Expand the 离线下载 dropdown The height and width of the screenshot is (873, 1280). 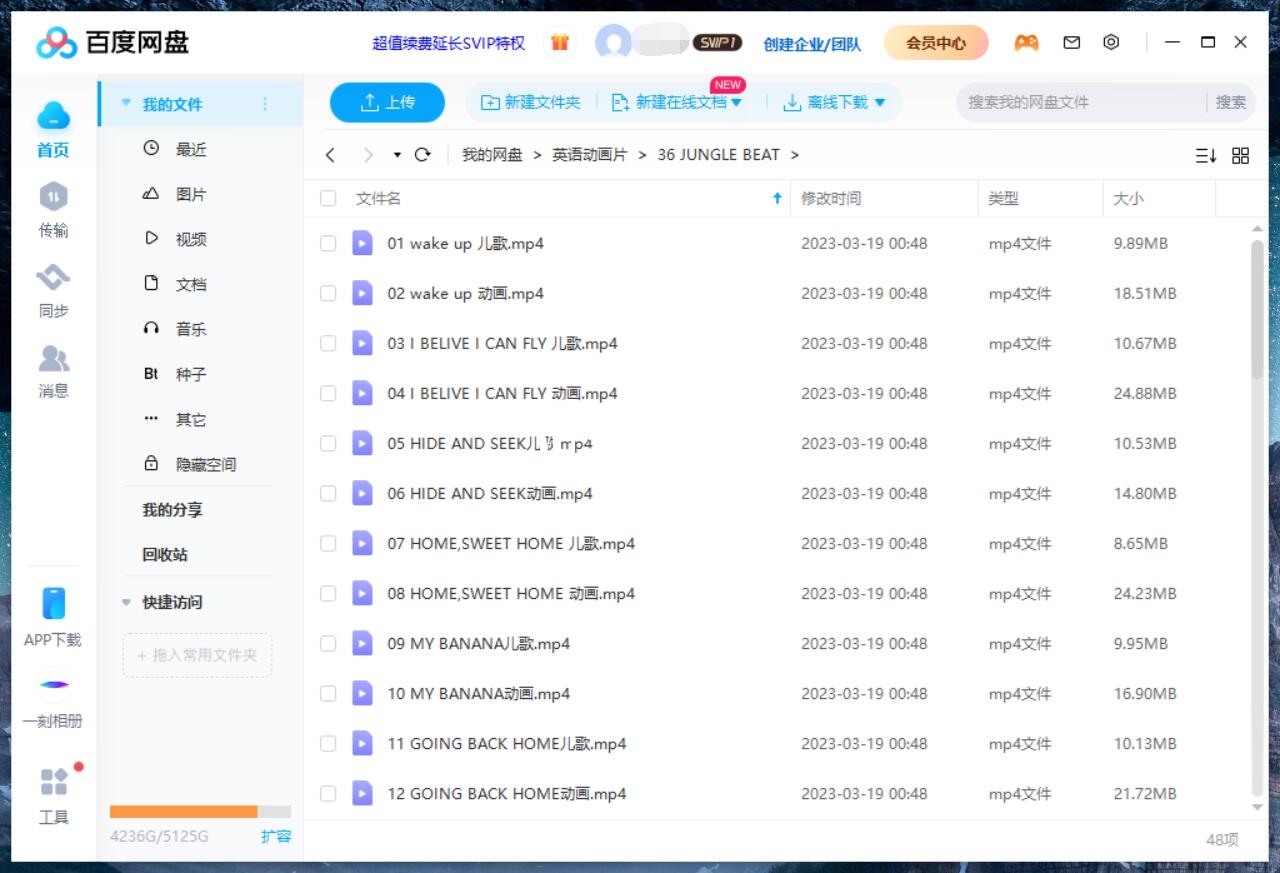point(878,101)
